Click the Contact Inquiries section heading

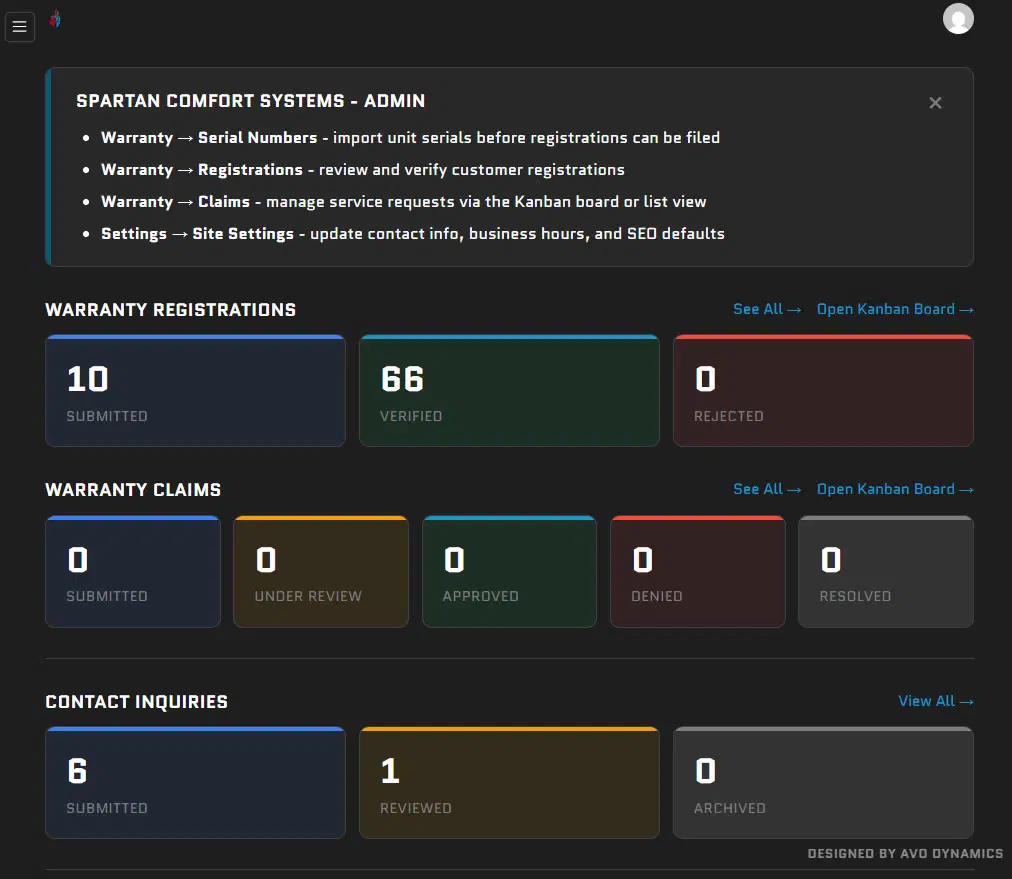click(x=136, y=702)
